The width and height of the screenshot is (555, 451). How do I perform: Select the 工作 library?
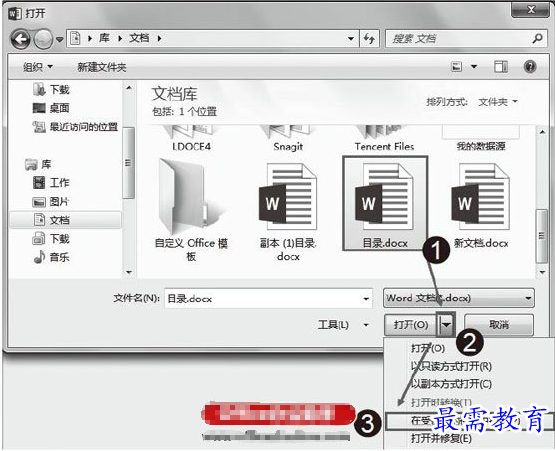[51, 183]
